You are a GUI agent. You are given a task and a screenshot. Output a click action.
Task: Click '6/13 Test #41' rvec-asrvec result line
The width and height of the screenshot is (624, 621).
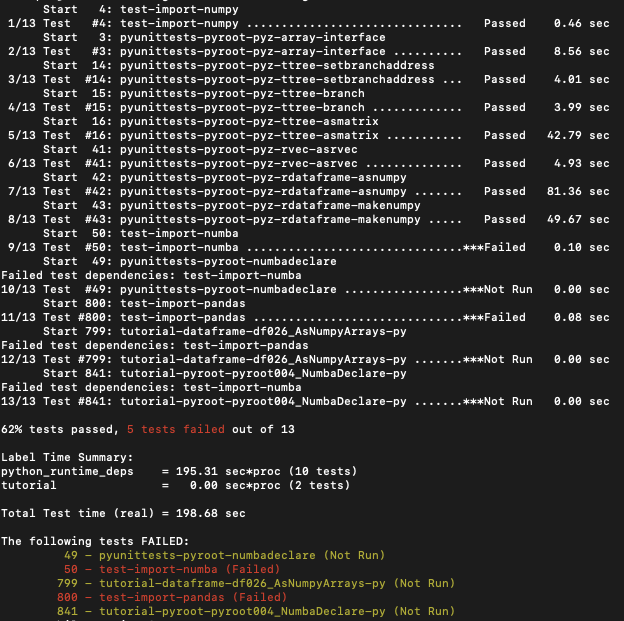(x=308, y=163)
